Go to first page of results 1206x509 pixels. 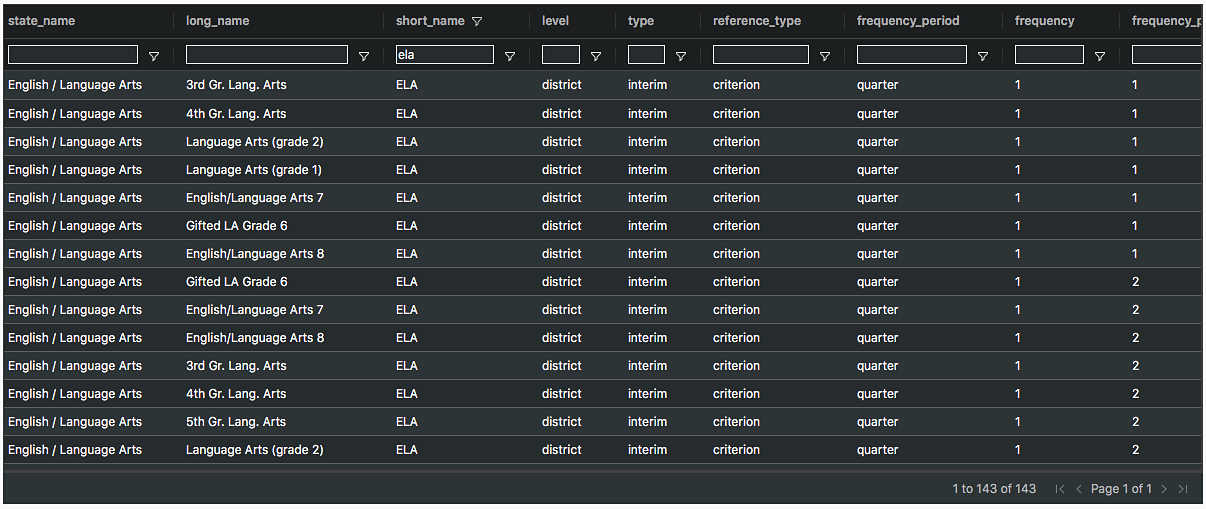click(x=1060, y=489)
